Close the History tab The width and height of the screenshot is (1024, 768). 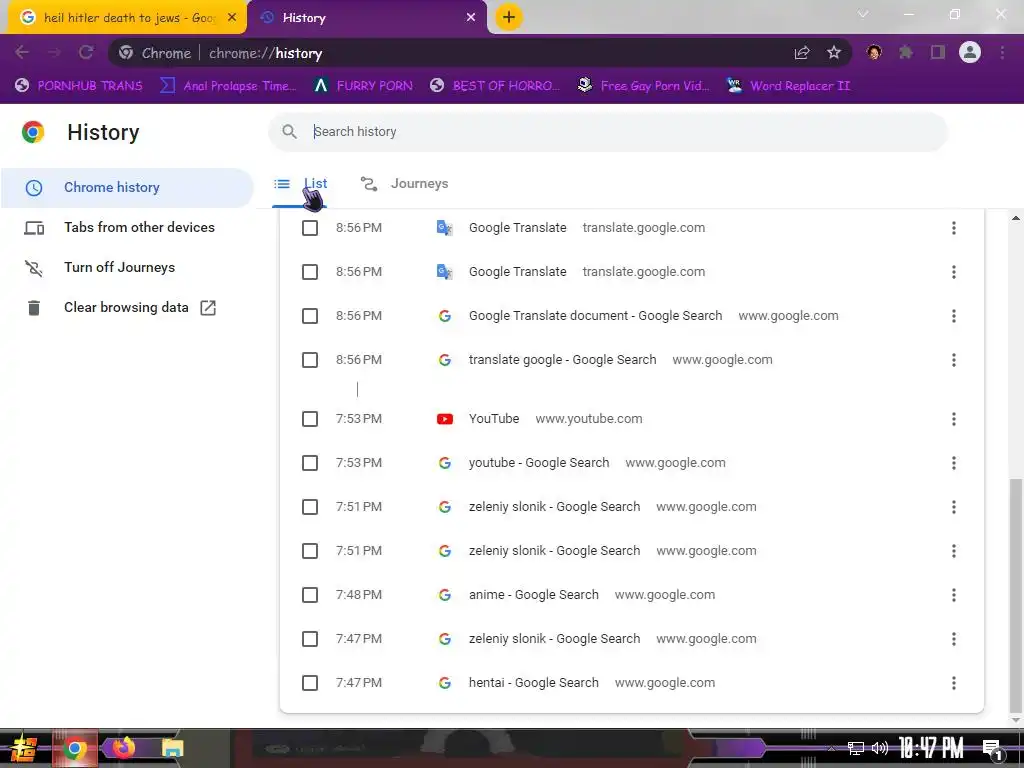471,18
